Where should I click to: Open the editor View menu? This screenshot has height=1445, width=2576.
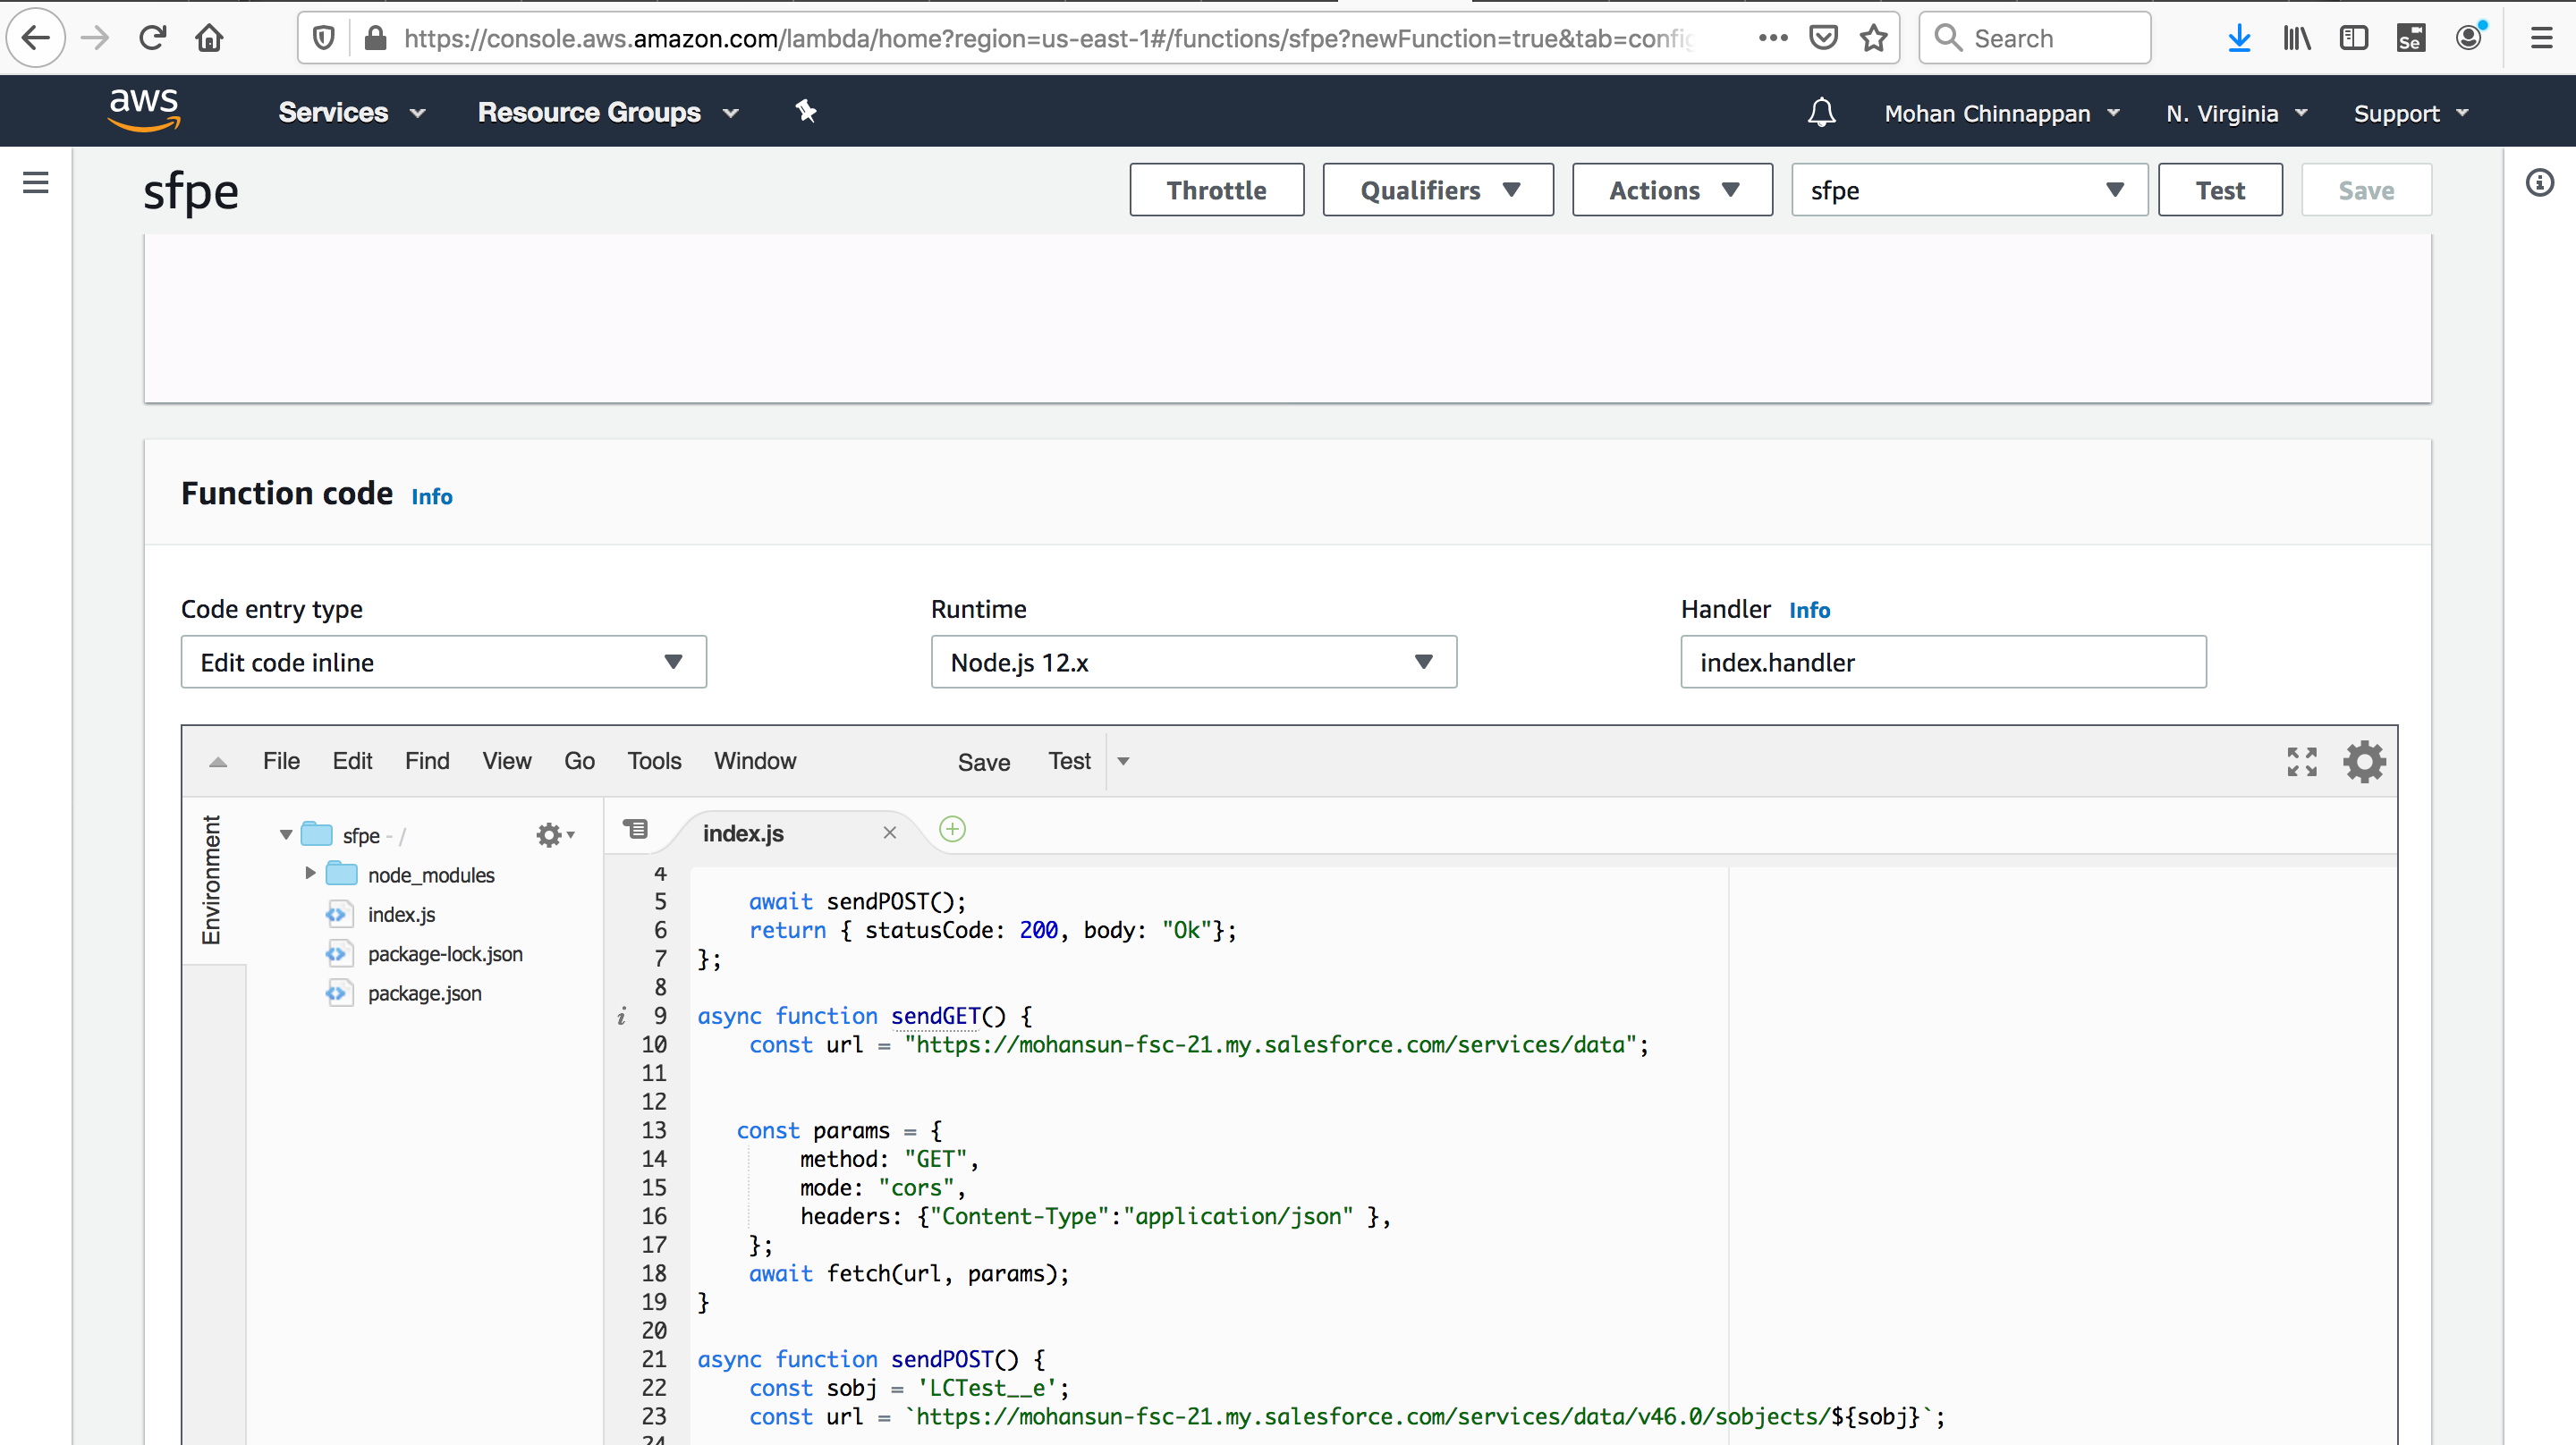click(507, 761)
